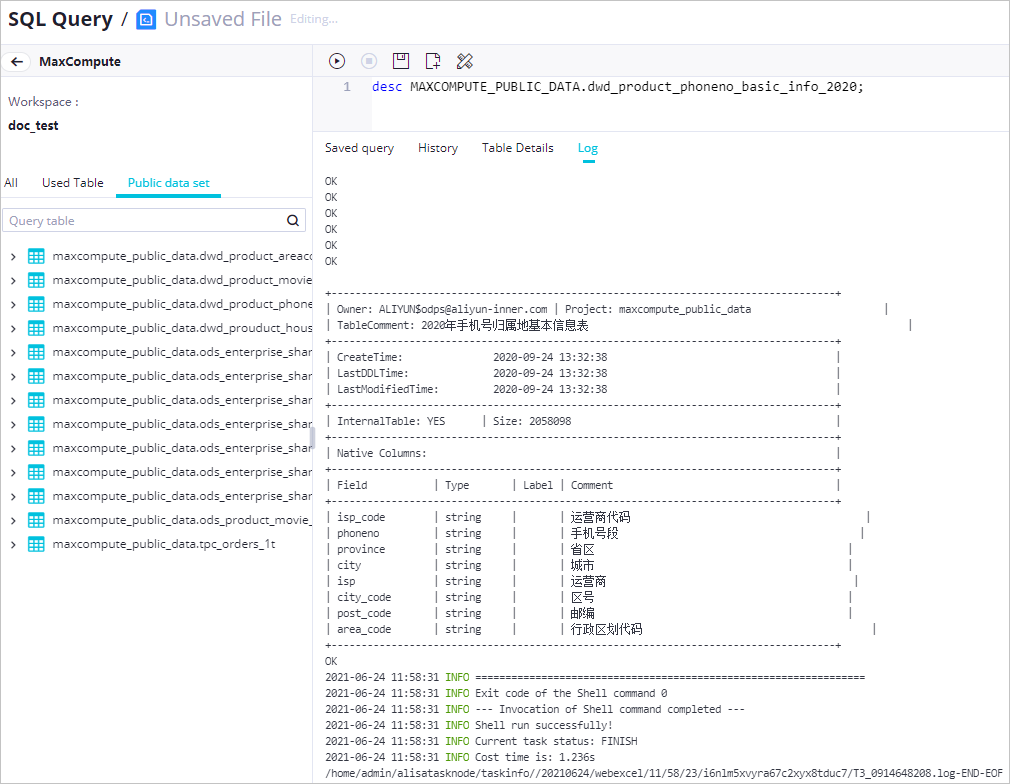Expand the dwd_prouduct_hous table entry
The width and height of the screenshot is (1010, 784).
(x=13, y=327)
